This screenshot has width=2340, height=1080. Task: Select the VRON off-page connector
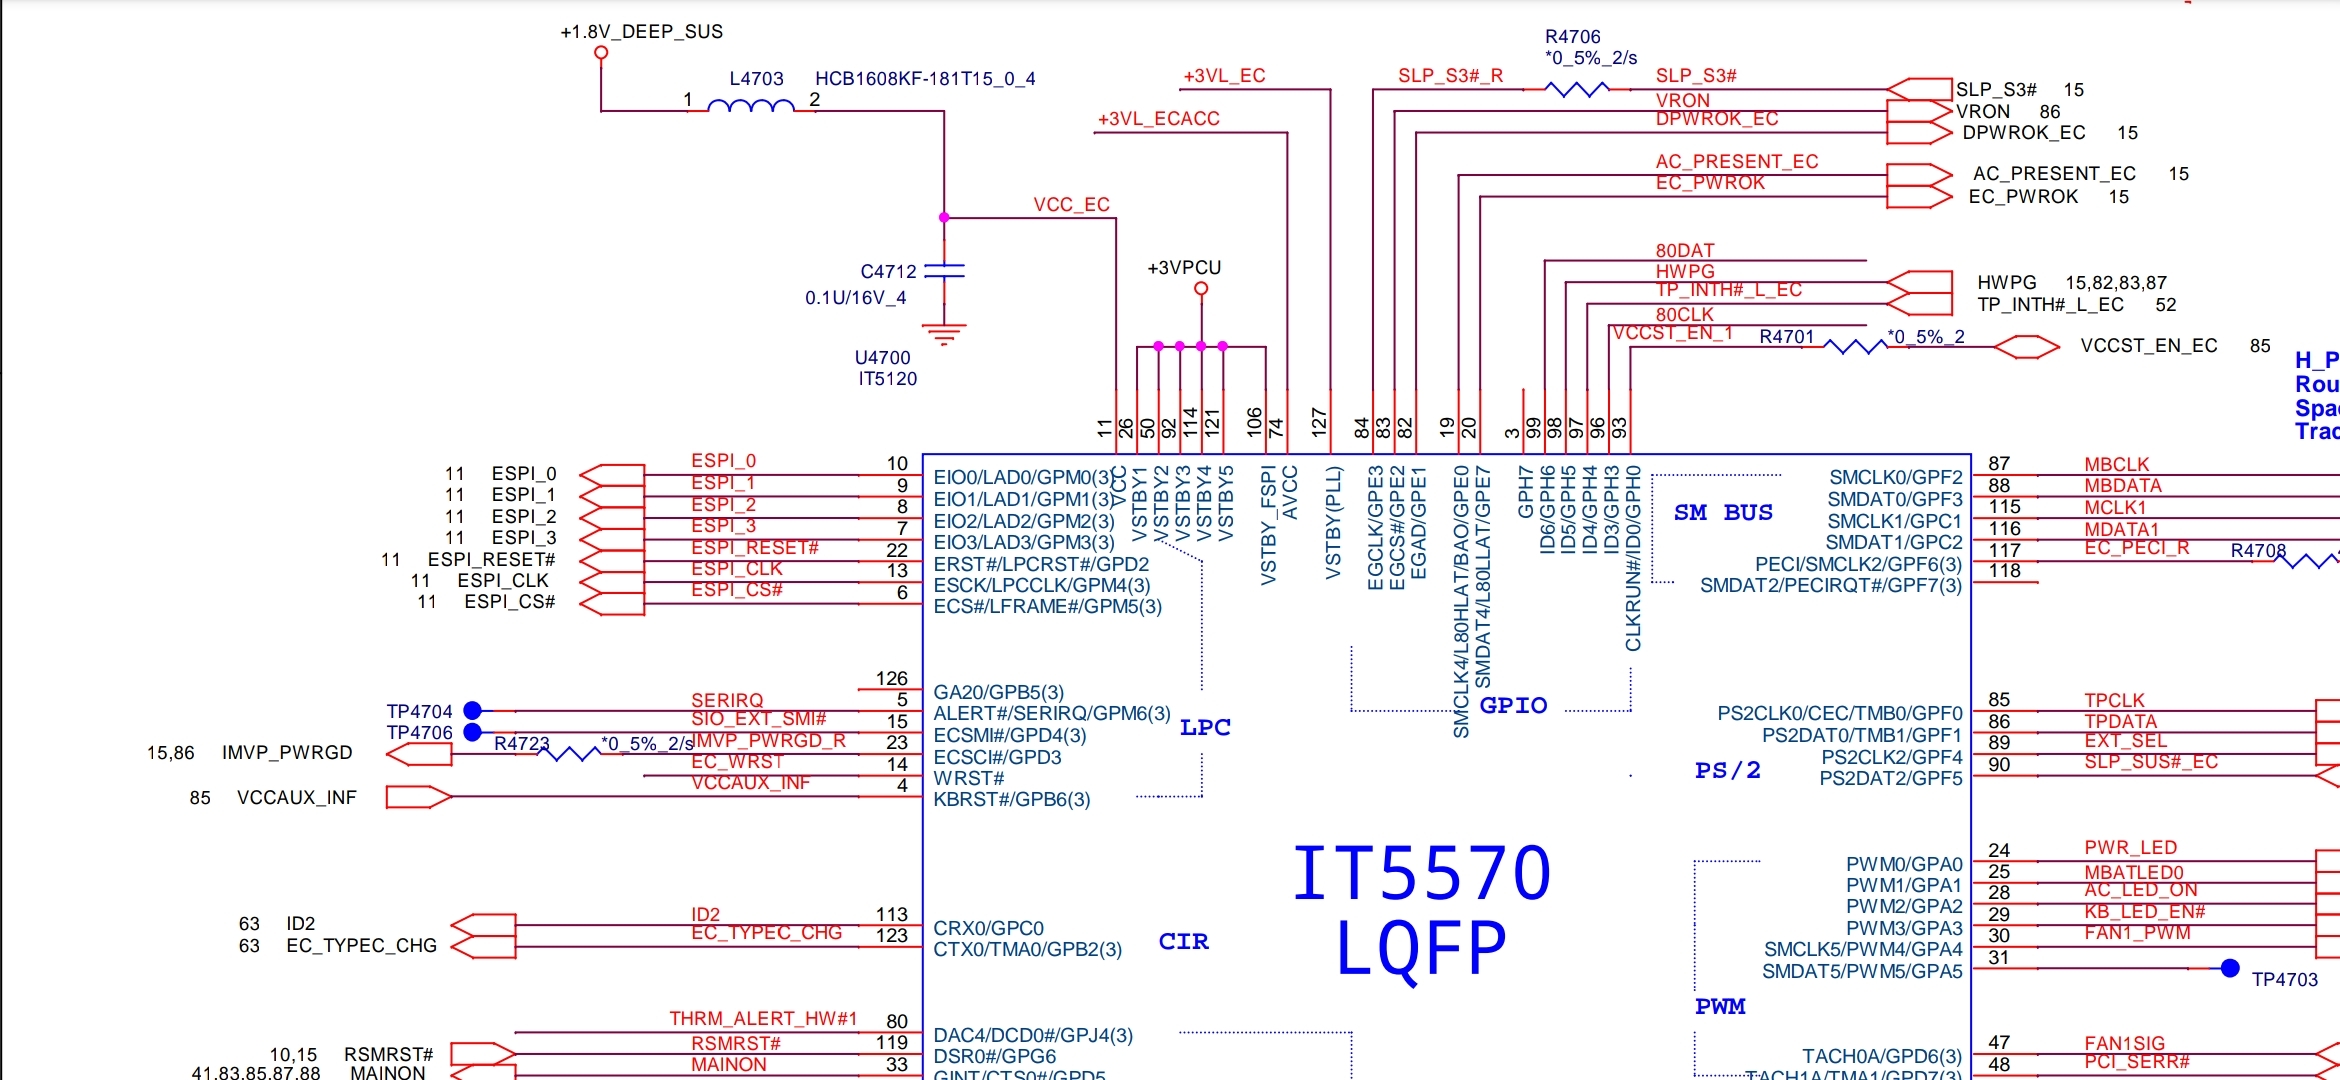tap(1919, 111)
